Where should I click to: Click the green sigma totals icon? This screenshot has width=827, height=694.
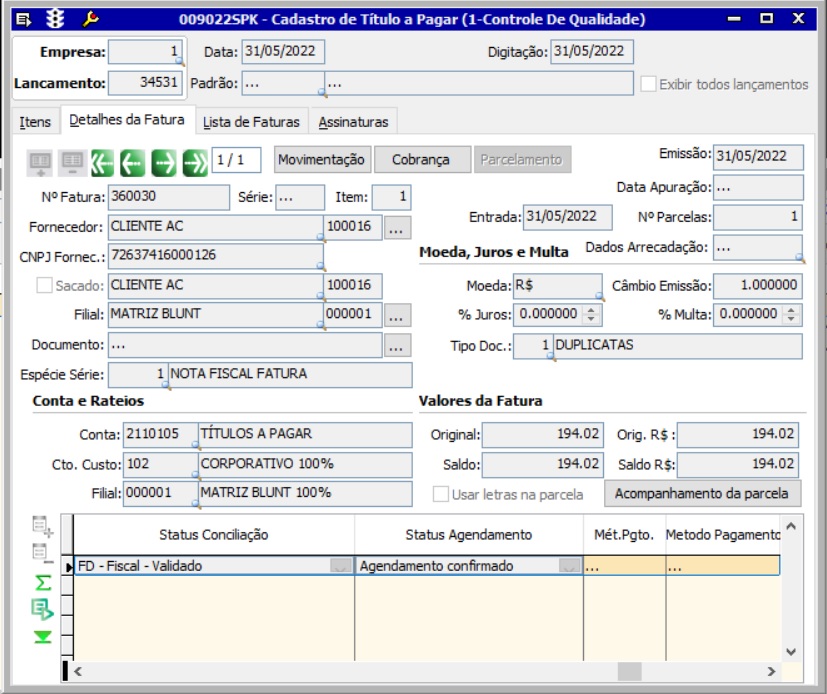[x=43, y=582]
